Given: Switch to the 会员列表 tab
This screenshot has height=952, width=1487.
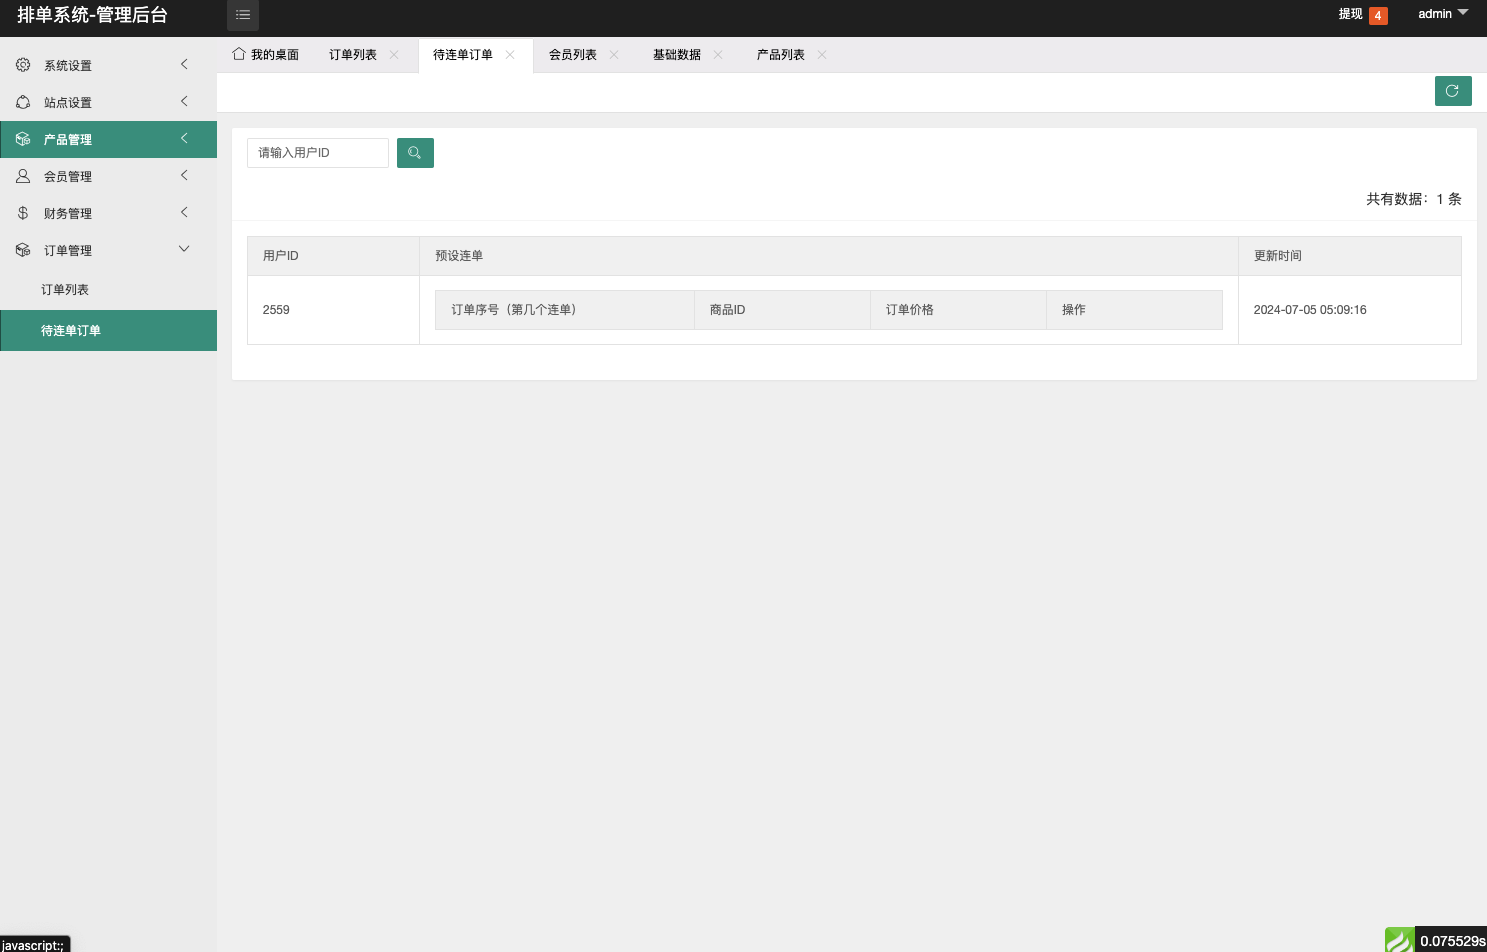Looking at the screenshot, I should pos(573,55).
